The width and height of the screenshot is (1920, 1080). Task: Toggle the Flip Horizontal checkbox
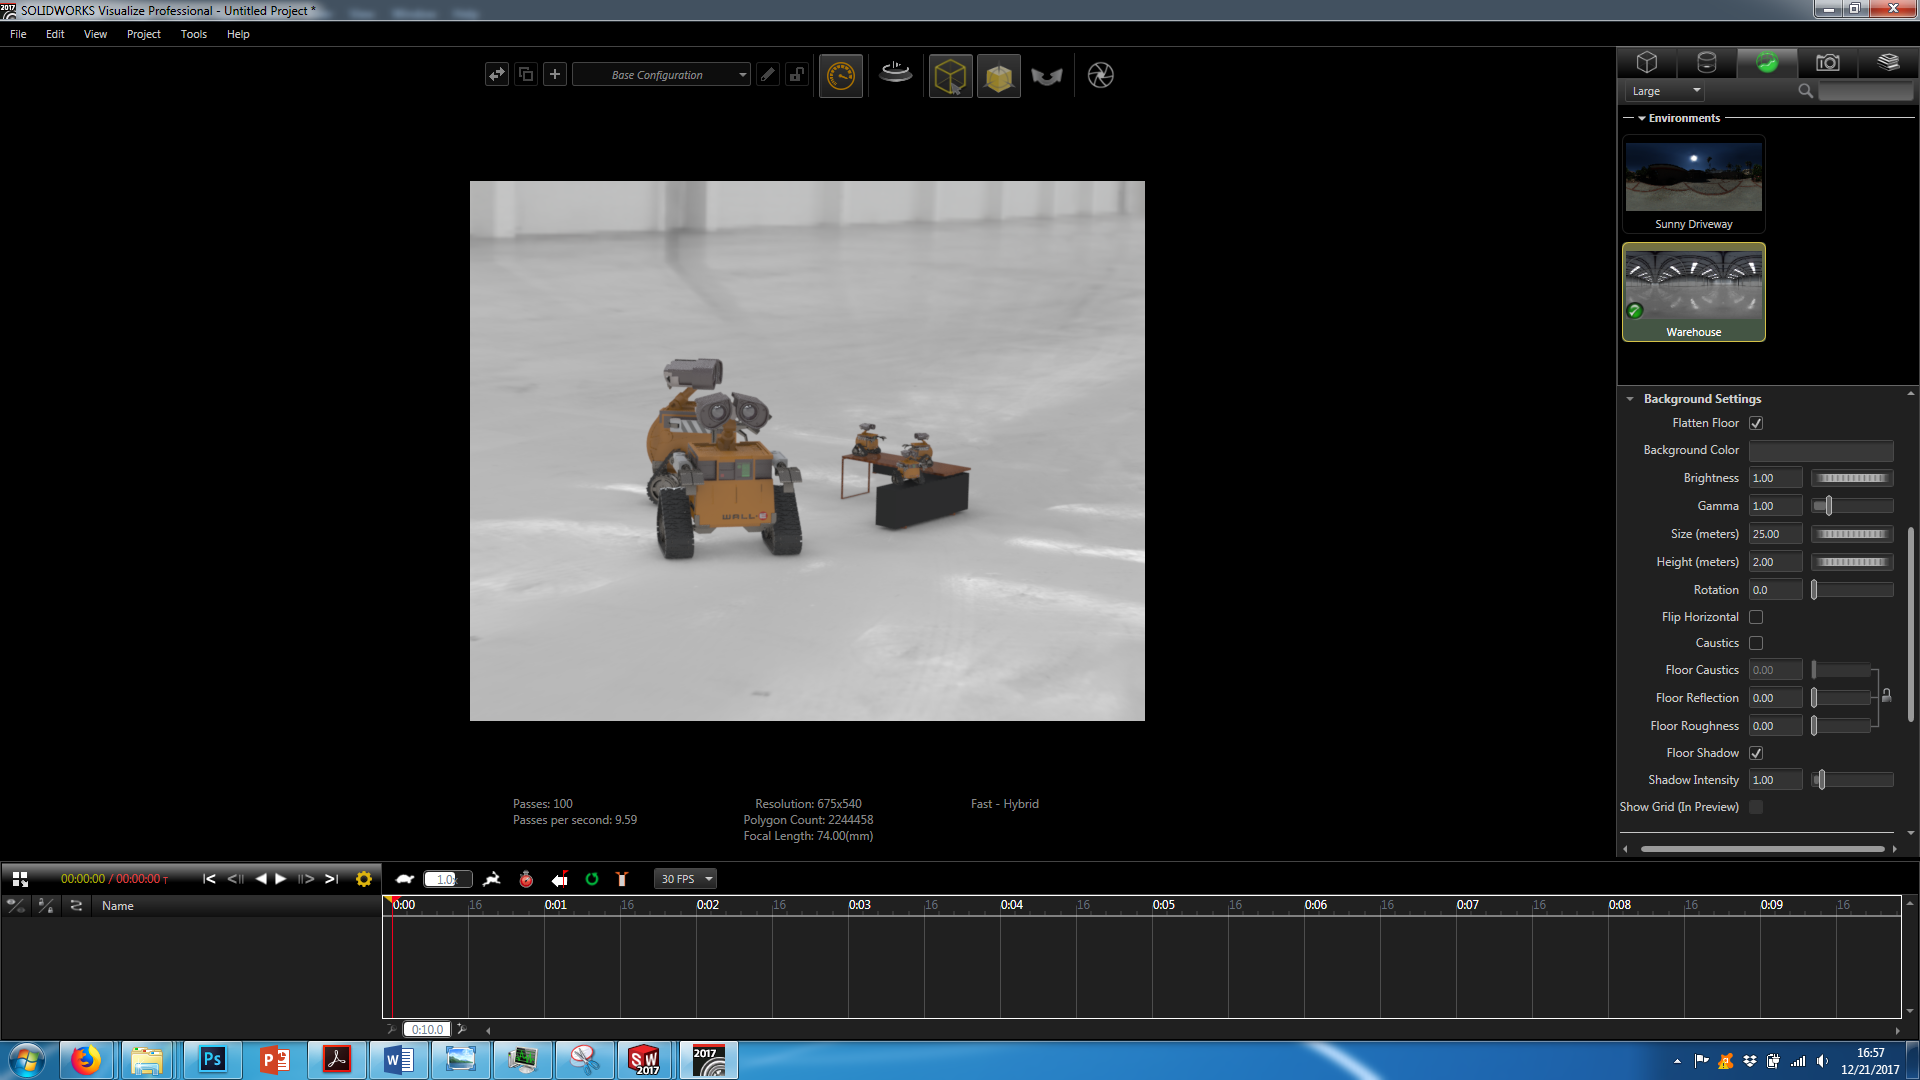1756,617
